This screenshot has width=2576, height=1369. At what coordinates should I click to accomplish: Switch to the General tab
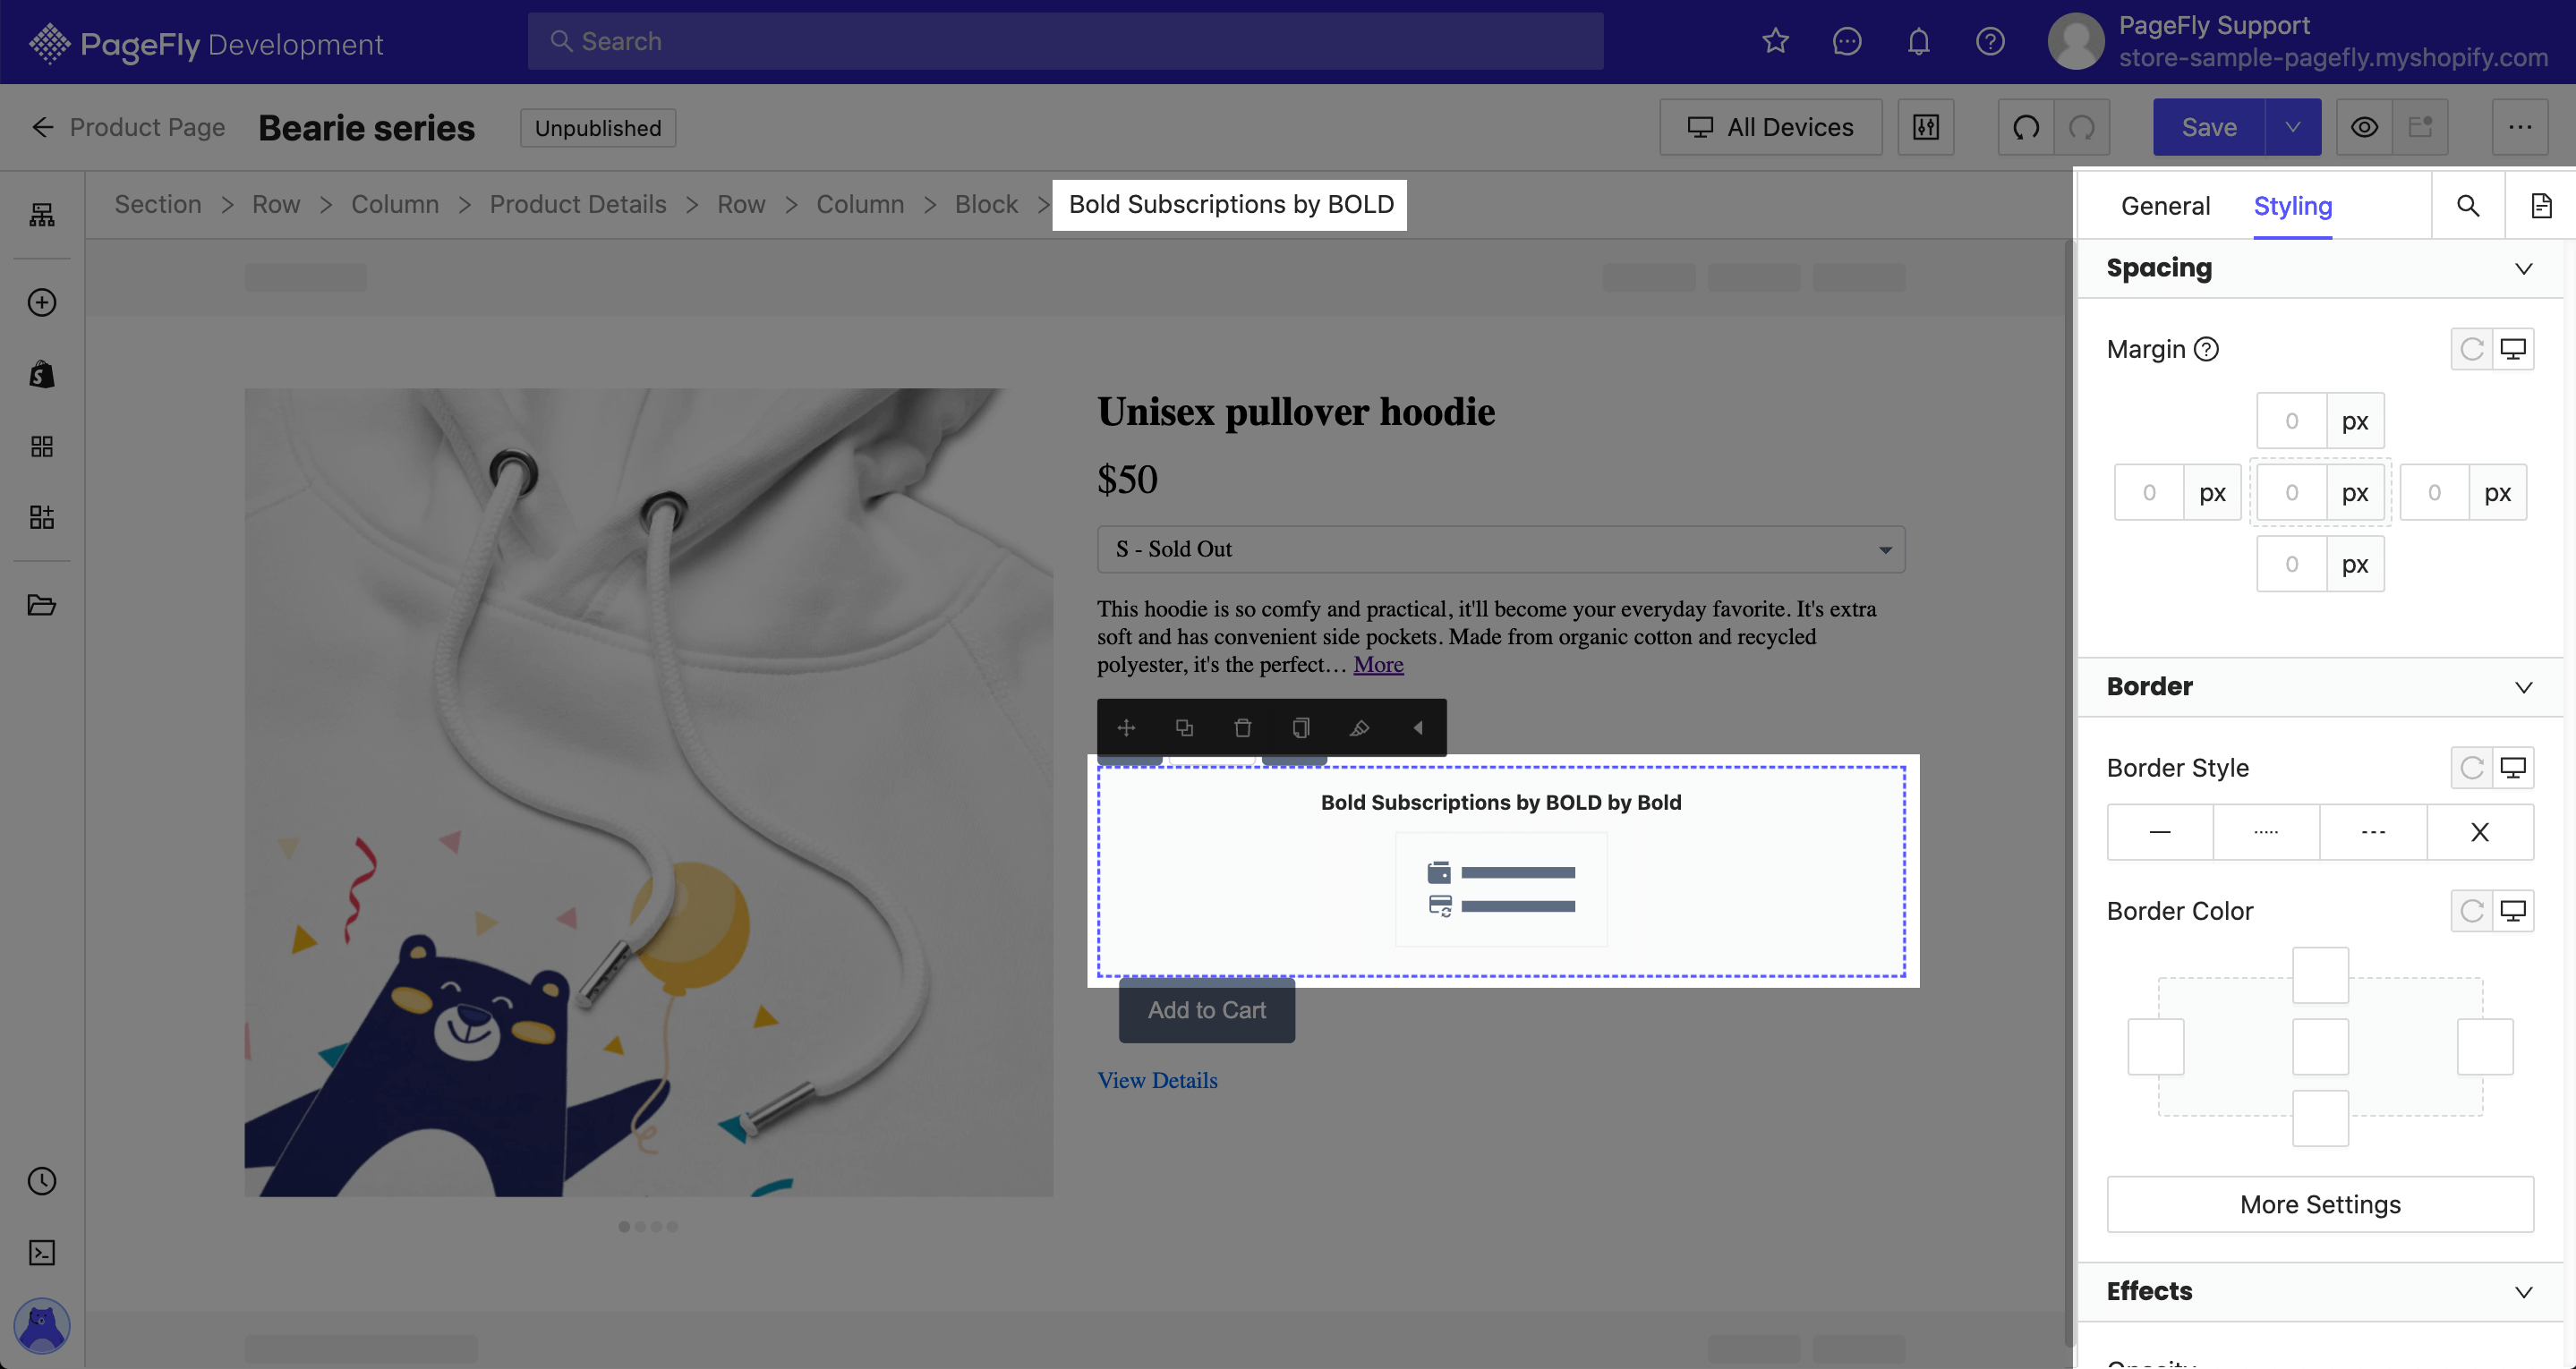(x=2165, y=206)
